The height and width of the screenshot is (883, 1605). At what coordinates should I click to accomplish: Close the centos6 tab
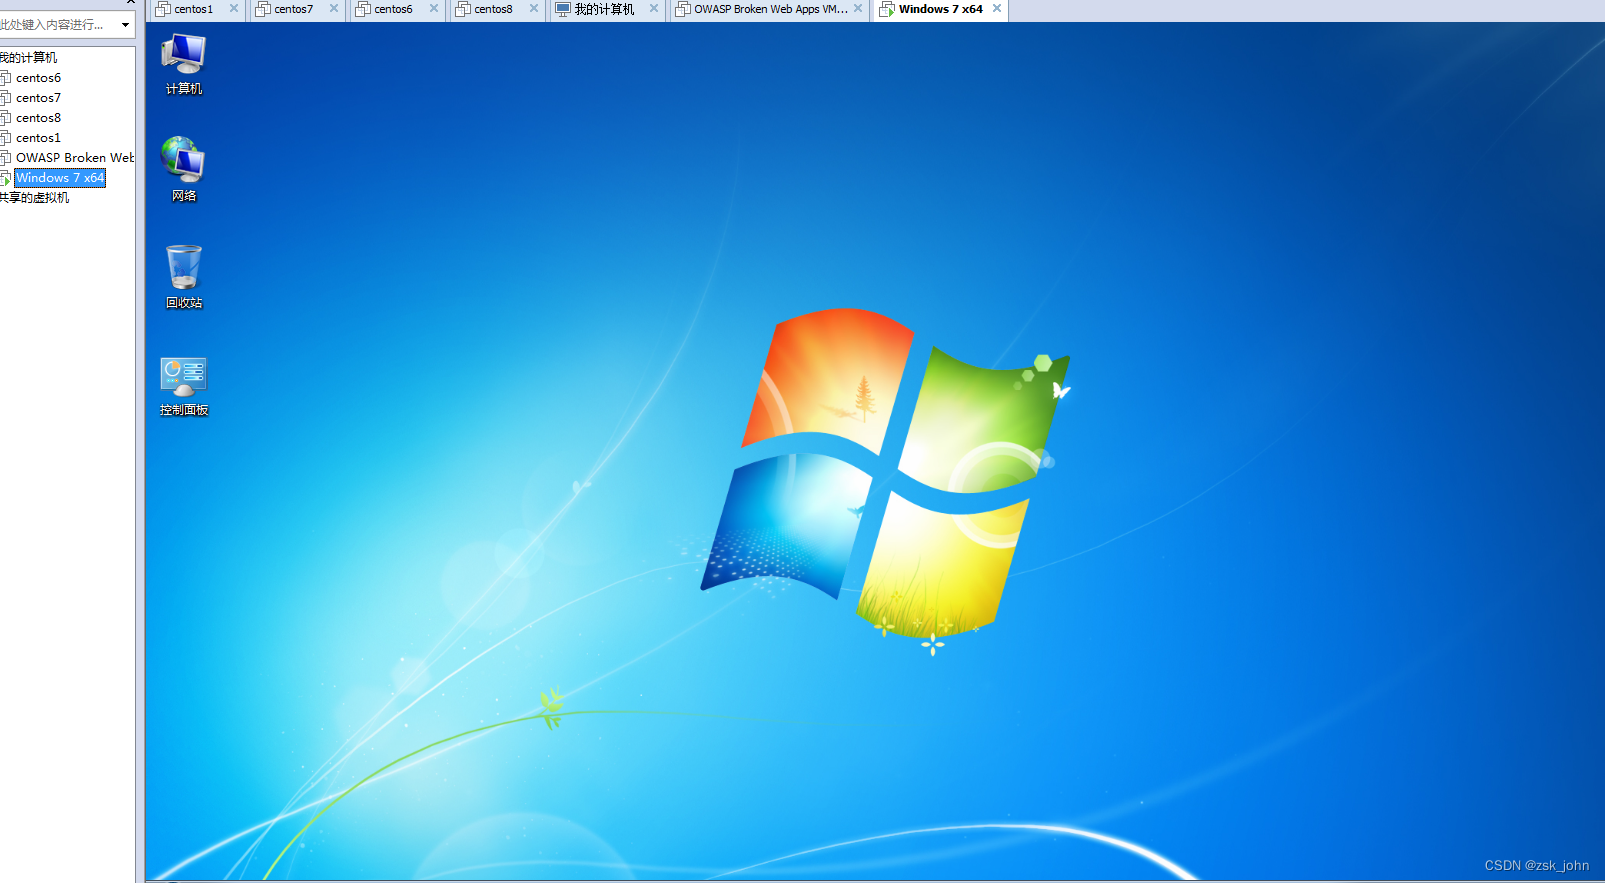pos(434,8)
